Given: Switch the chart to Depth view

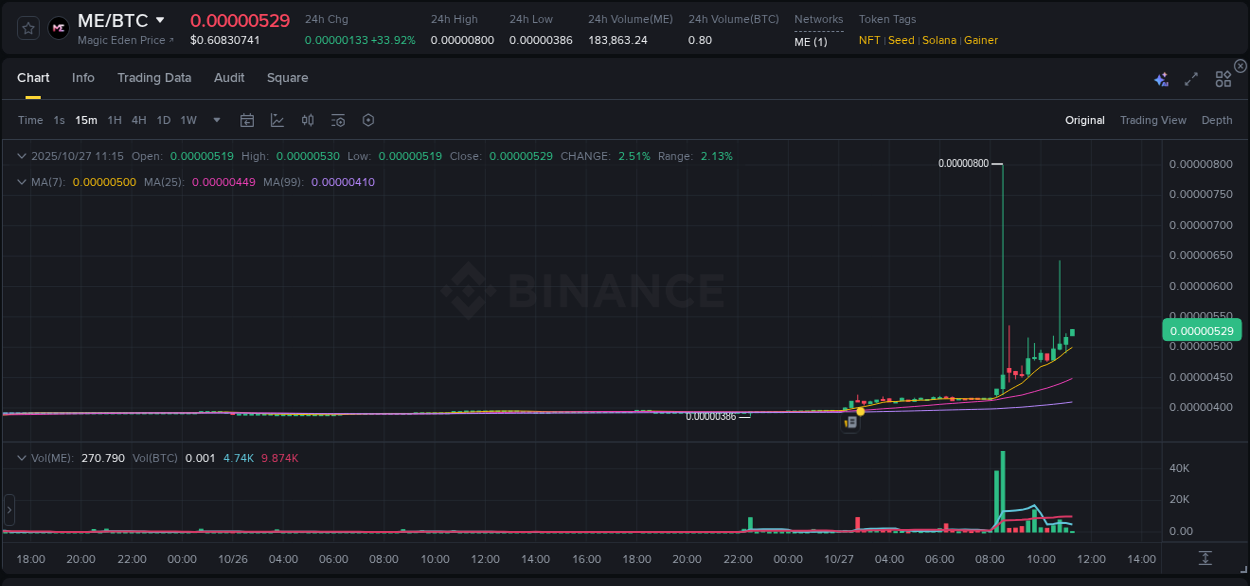Looking at the screenshot, I should pyautogui.click(x=1217, y=120).
